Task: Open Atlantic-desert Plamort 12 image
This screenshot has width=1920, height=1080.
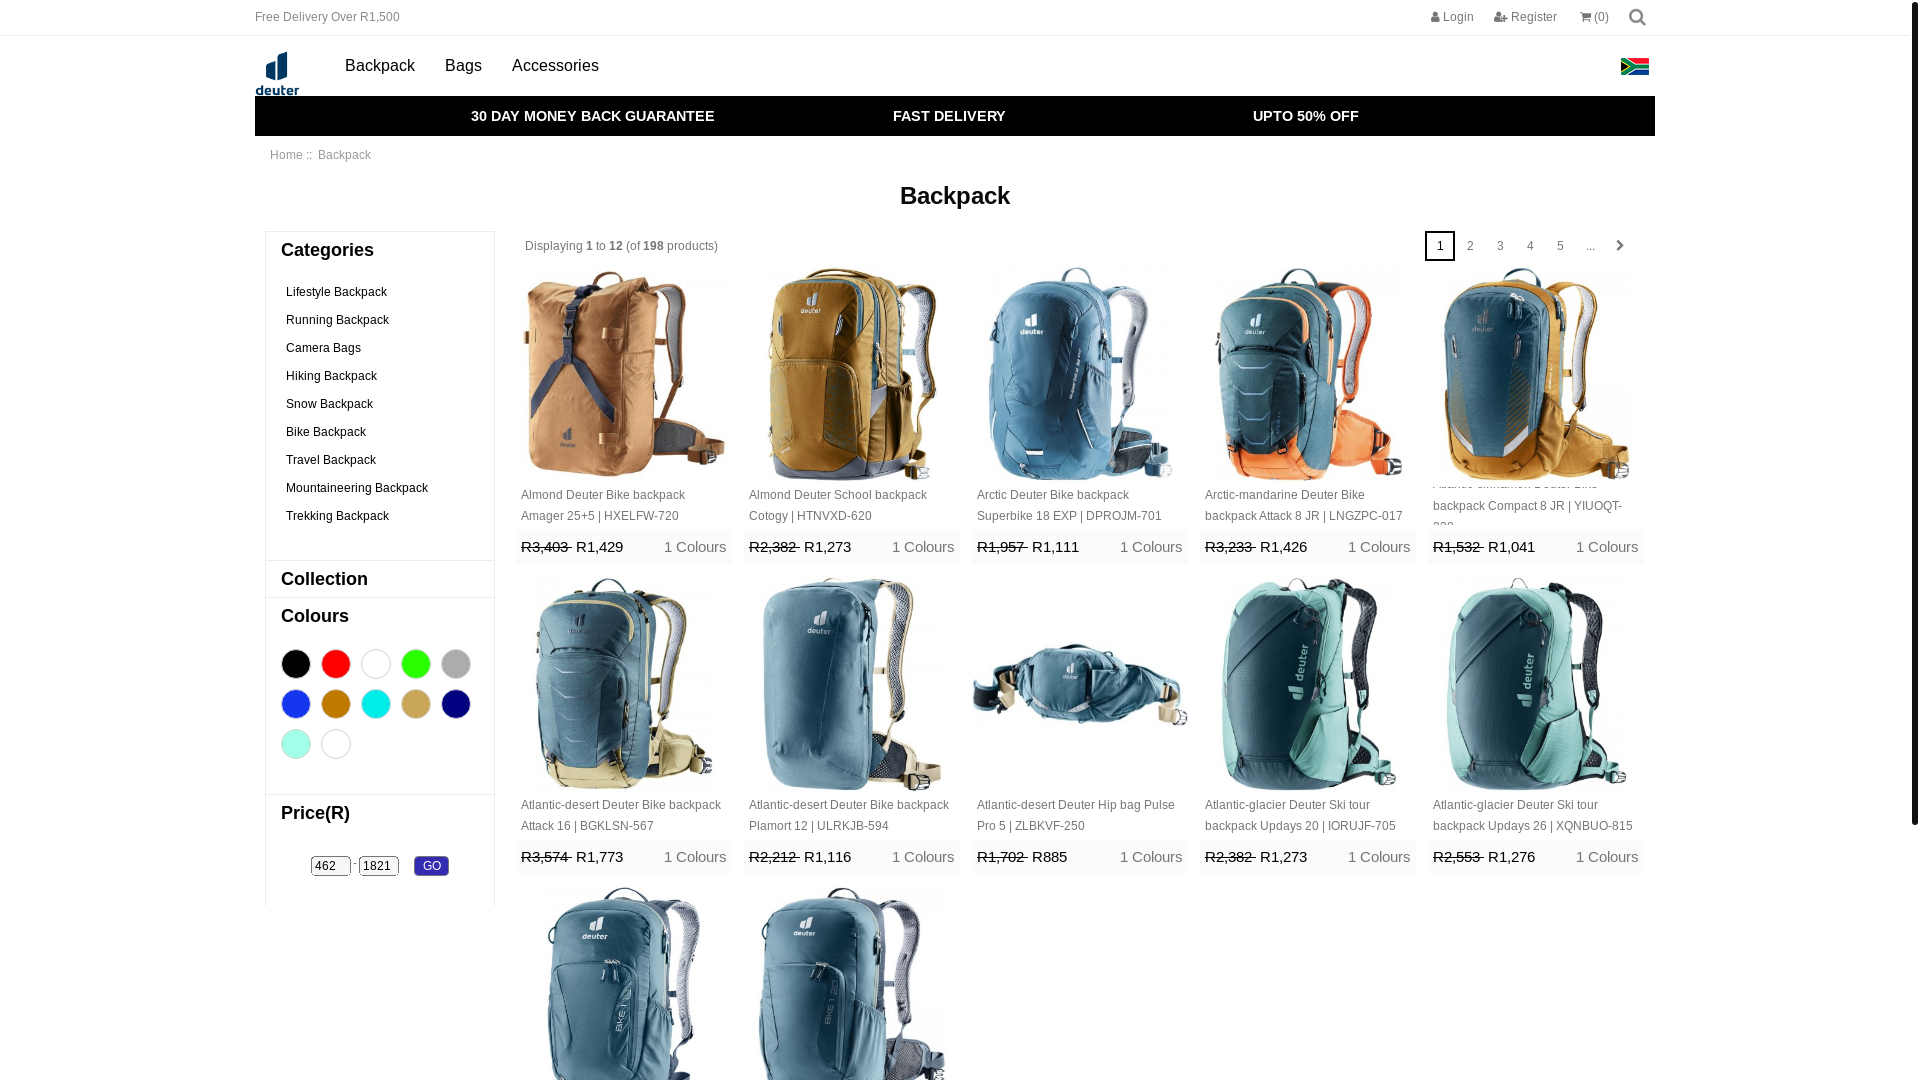Action: (852, 684)
